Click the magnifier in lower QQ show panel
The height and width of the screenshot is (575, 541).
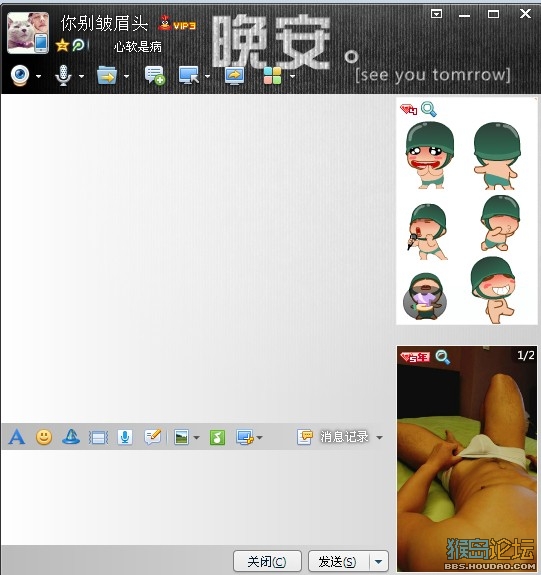point(442,357)
